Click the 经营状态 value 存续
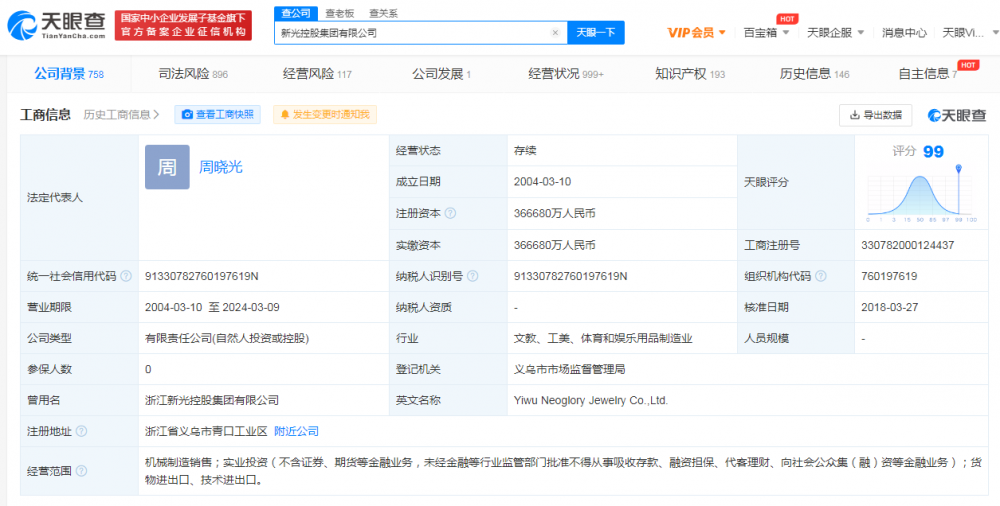The image size is (1000, 506). coord(525,151)
